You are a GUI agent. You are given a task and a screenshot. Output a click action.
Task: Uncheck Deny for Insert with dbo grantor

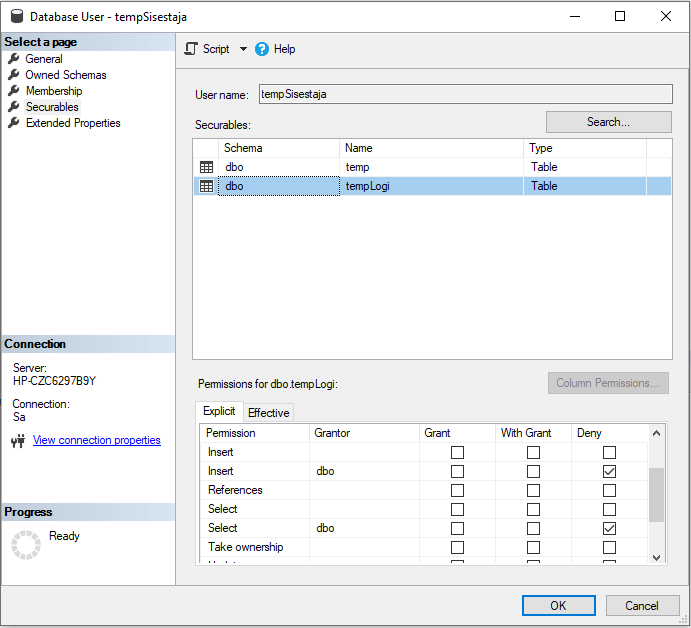click(x=609, y=471)
